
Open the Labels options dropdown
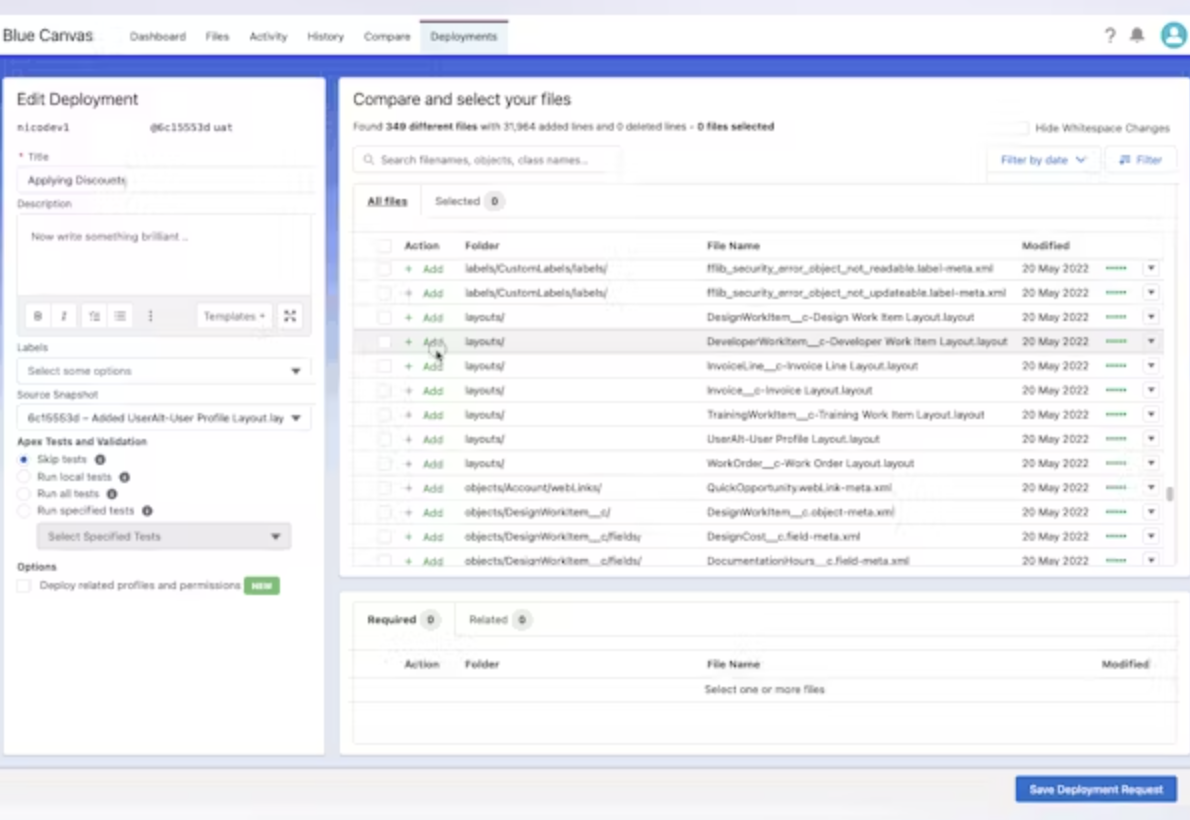pos(295,370)
